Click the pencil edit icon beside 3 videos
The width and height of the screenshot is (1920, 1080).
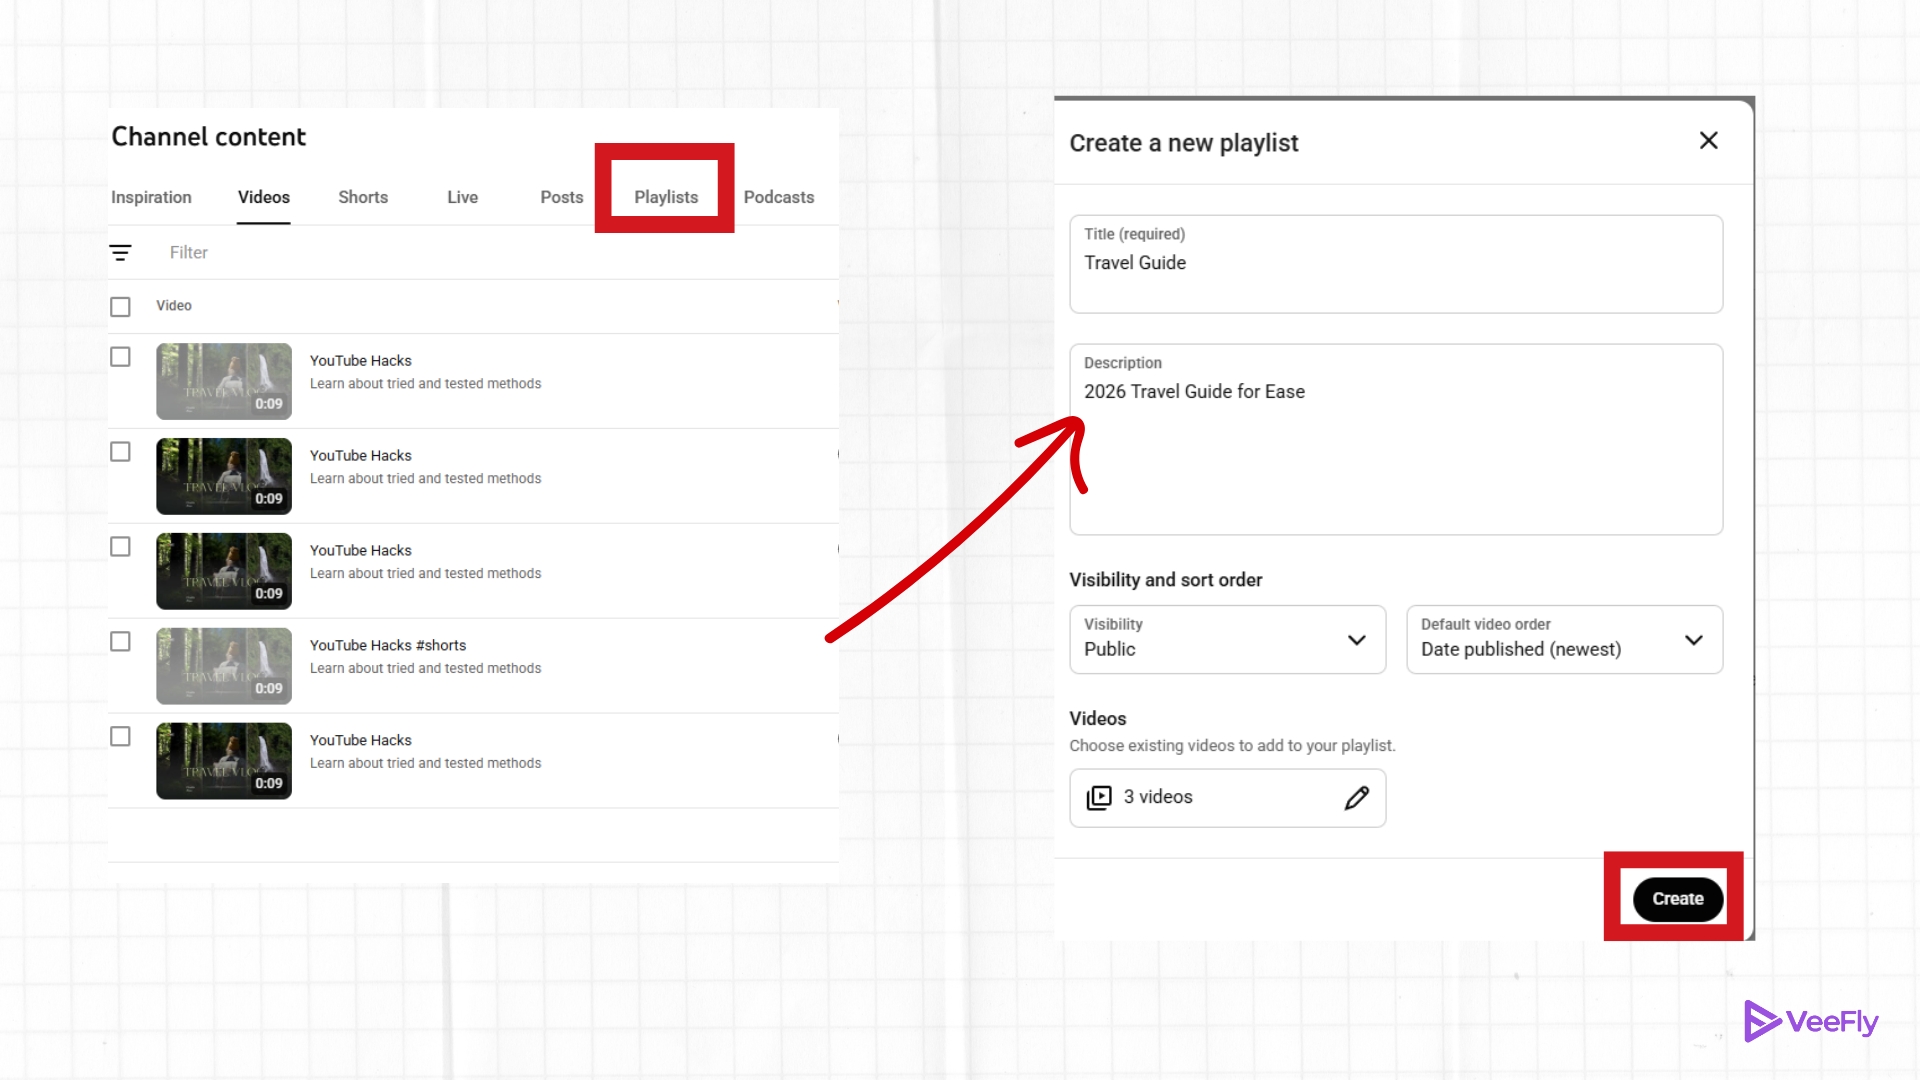(1356, 798)
